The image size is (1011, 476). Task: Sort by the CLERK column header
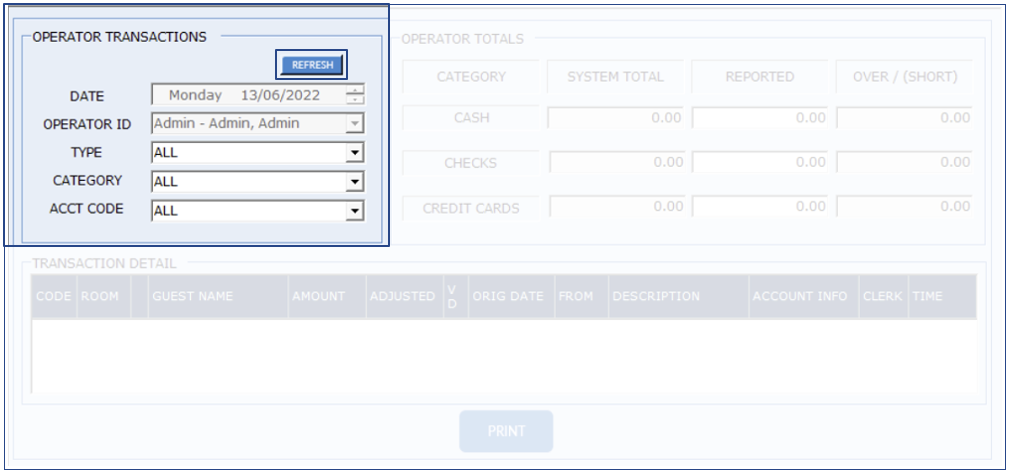click(882, 297)
